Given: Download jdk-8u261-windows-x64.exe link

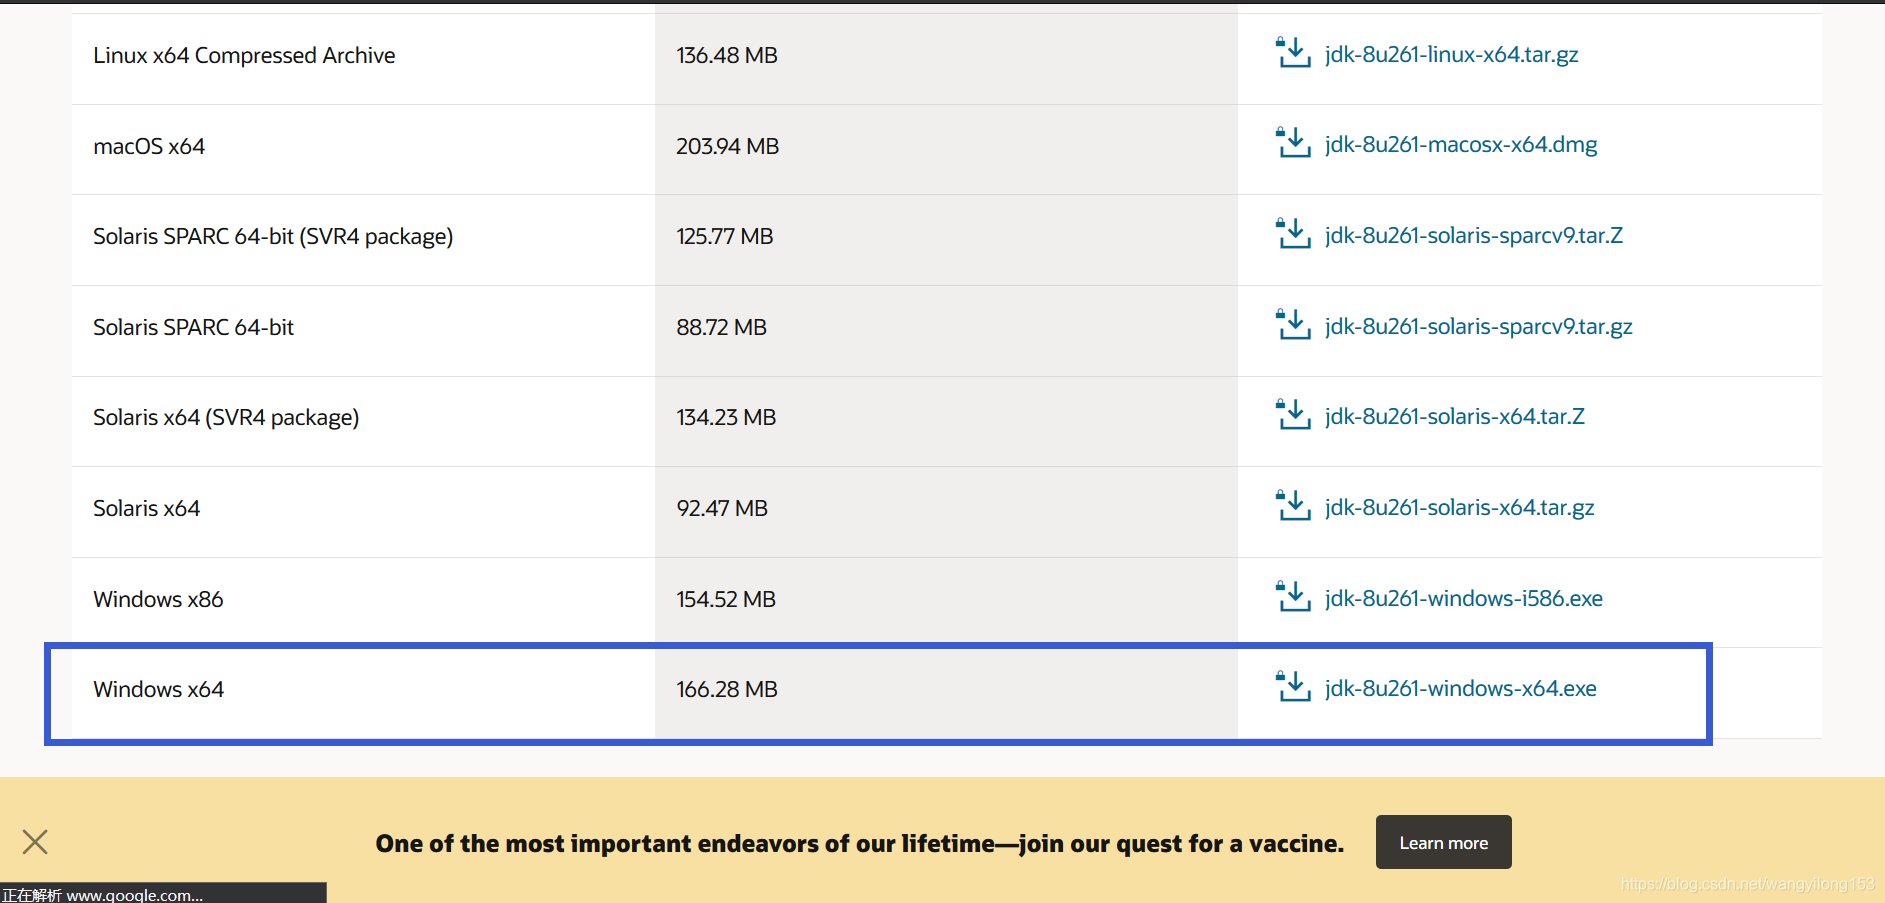Looking at the screenshot, I should click(1460, 689).
